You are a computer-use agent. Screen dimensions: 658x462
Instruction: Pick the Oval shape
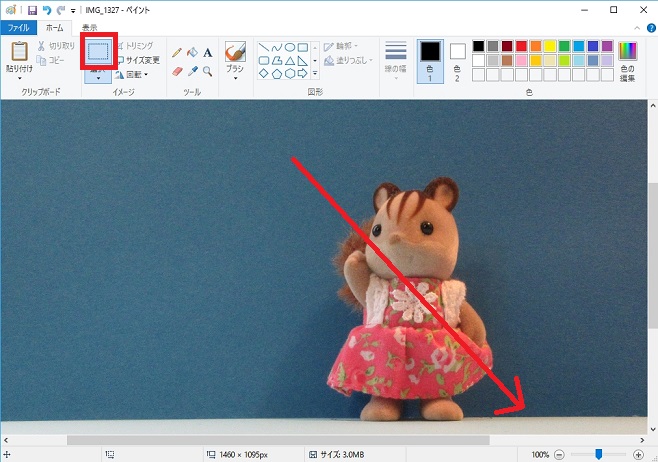point(290,47)
